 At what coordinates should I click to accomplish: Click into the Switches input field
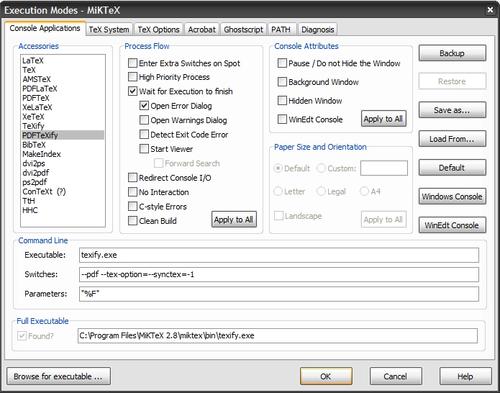[x=279, y=274]
